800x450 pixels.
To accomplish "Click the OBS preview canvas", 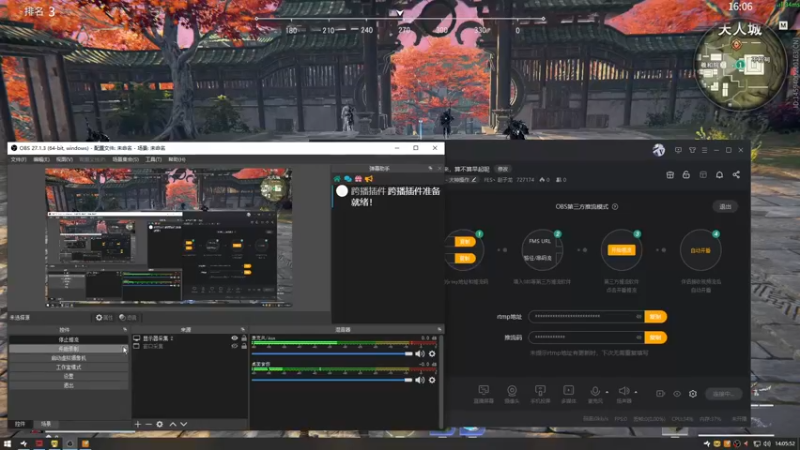I will 168,238.
